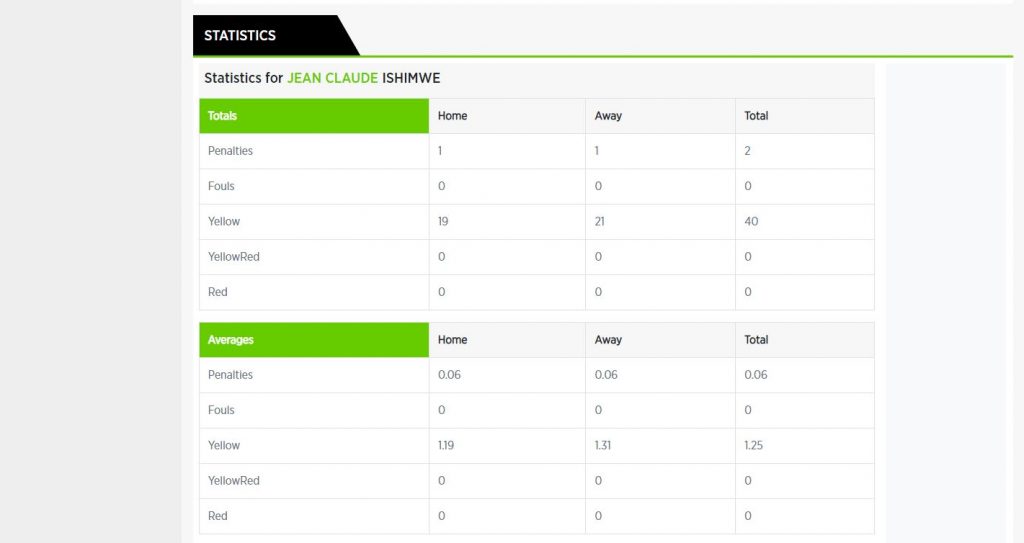The width and height of the screenshot is (1024, 543).
Task: Click the away average yellow value 1.31
Action: 603,445
